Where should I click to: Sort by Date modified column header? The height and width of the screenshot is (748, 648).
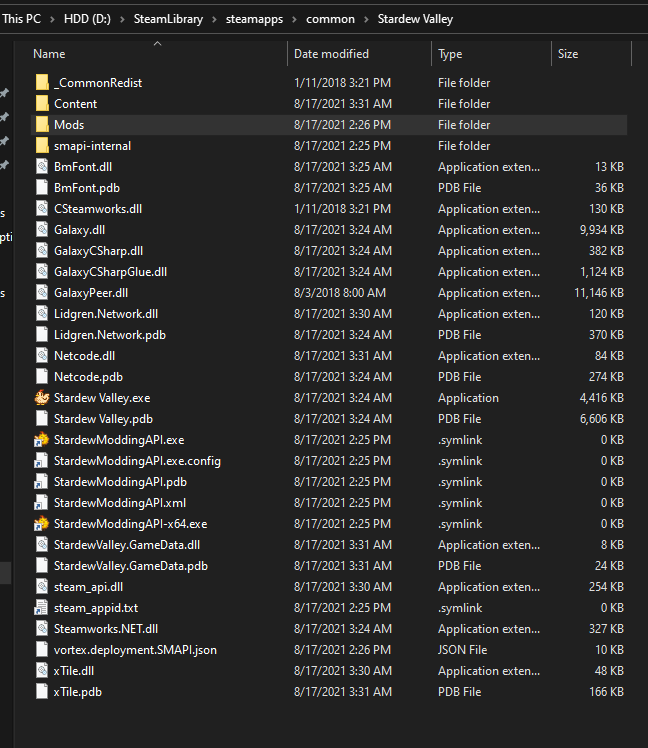click(x=331, y=54)
